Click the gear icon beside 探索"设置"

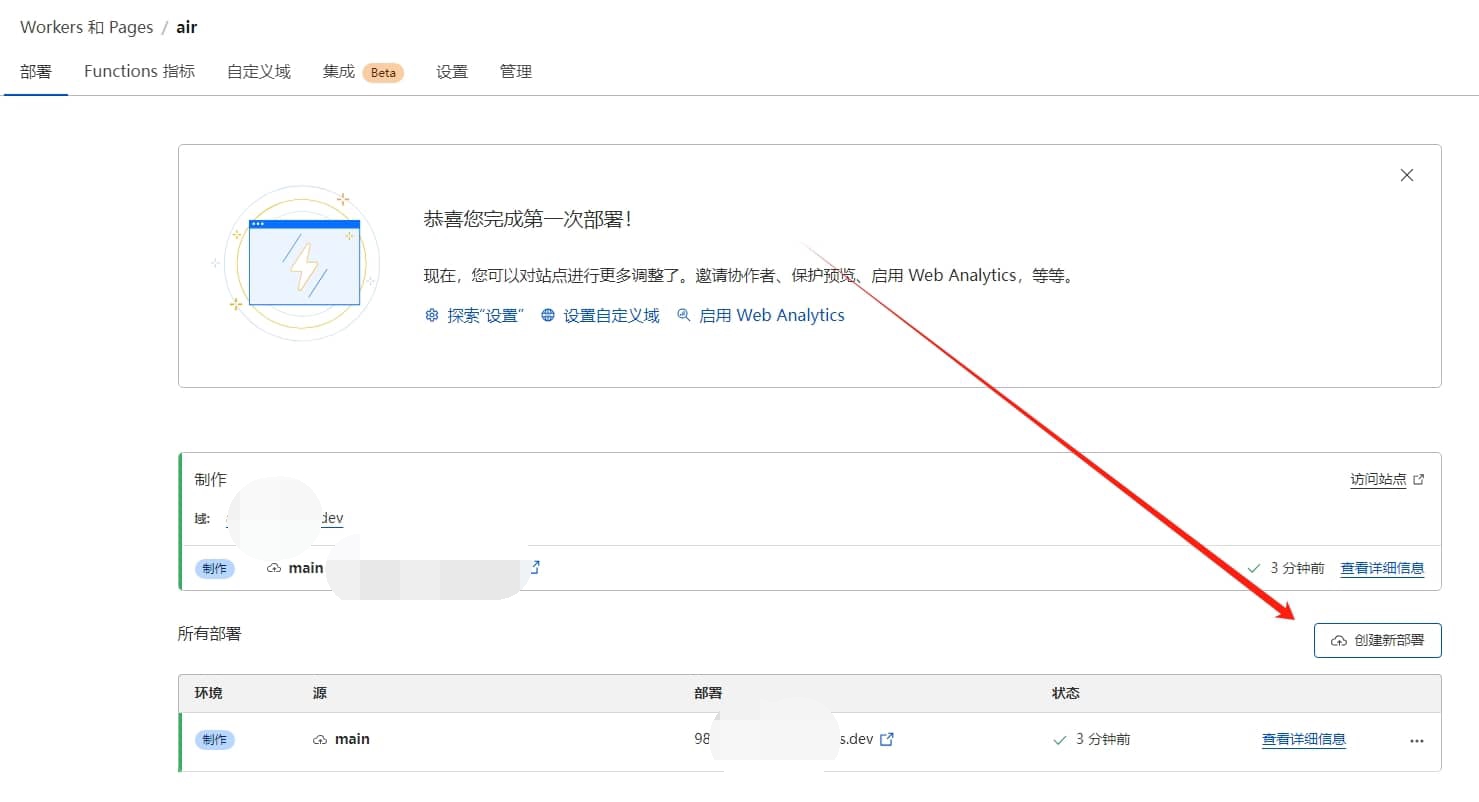point(432,315)
